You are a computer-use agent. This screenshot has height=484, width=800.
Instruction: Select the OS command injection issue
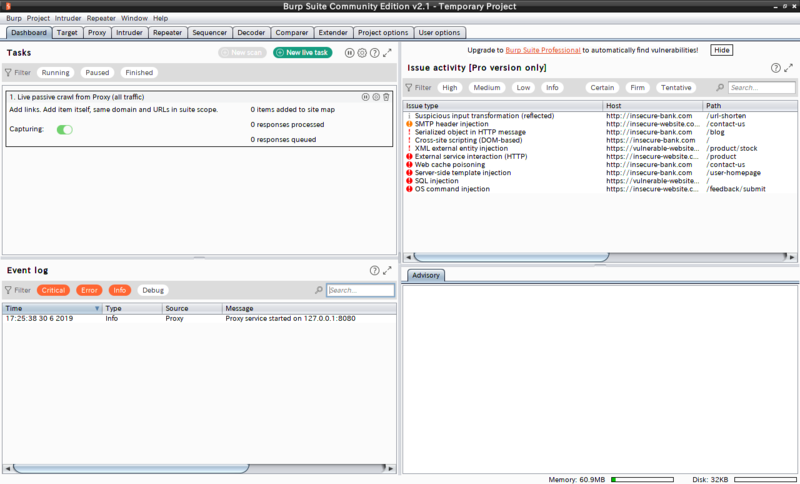(x=600, y=189)
